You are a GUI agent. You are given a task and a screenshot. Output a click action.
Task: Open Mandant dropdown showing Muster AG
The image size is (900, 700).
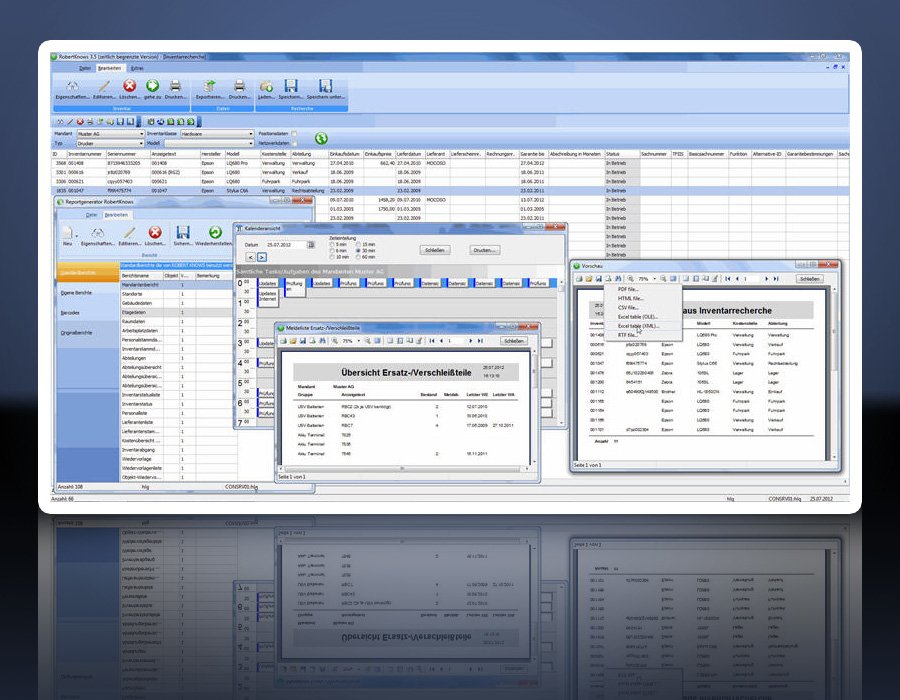(110, 134)
